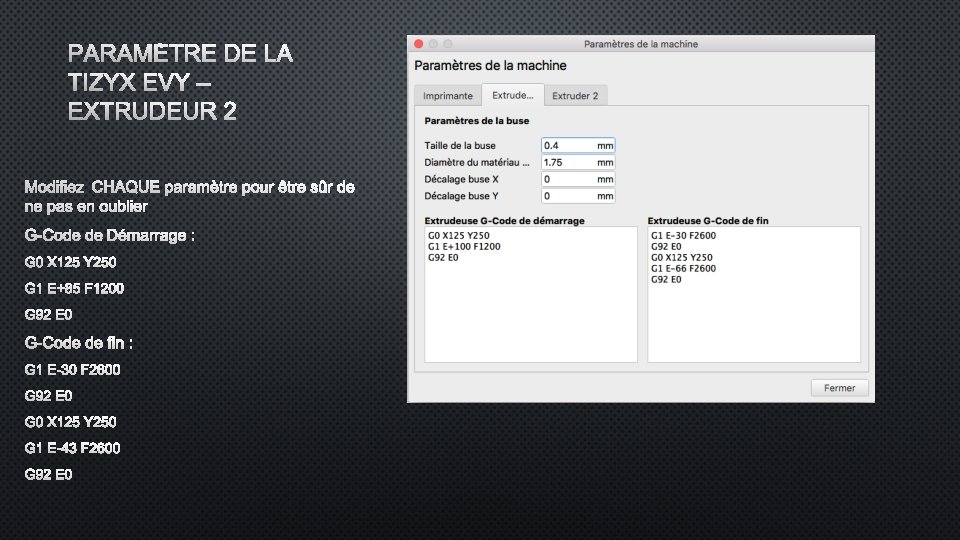960x540 pixels.
Task: Edit the Taille de la buse field
Action: pos(578,145)
